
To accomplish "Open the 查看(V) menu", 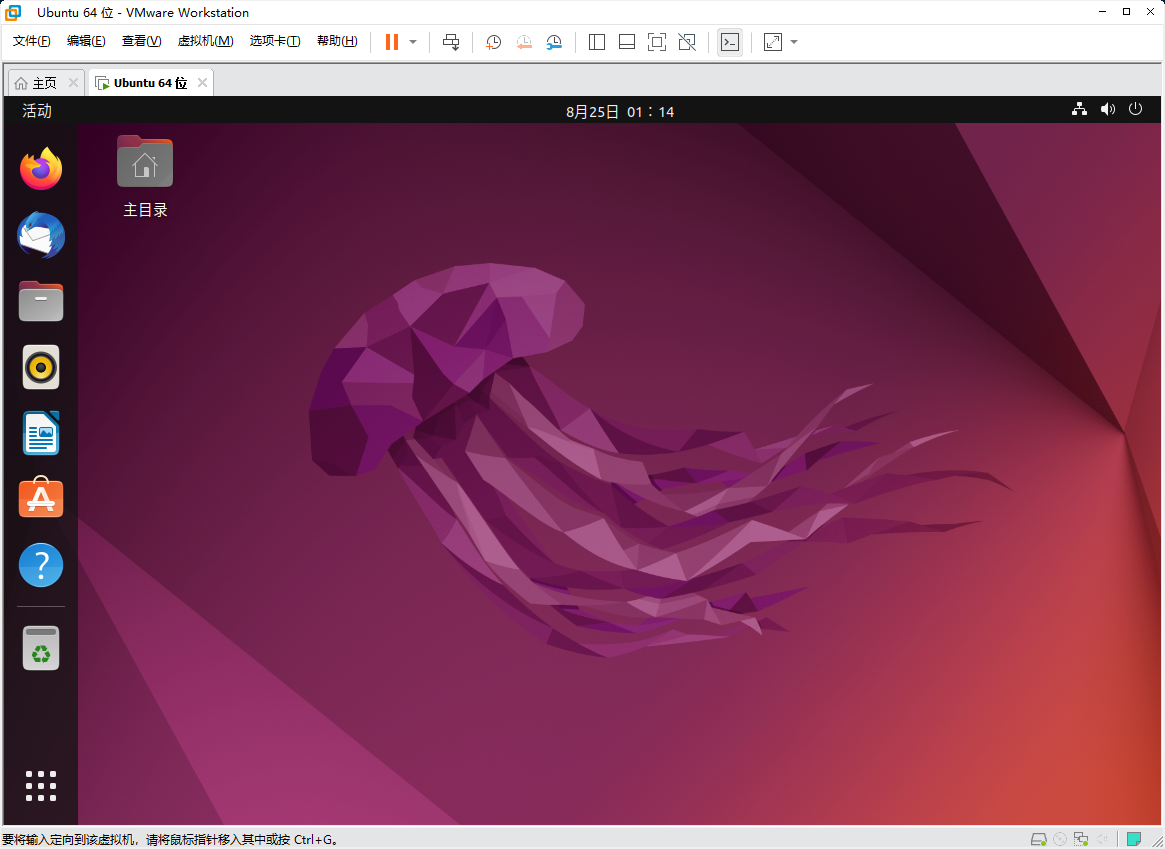I will coord(141,42).
